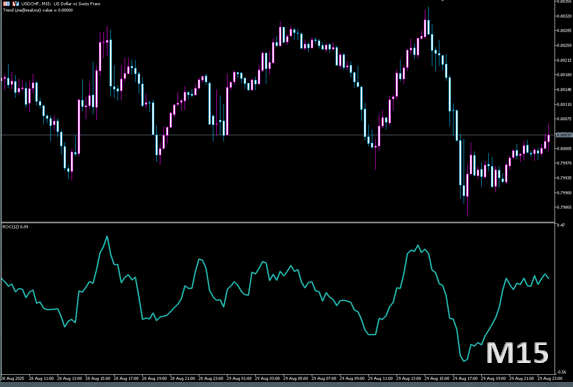The height and width of the screenshot is (387, 573).
Task: Click the 29 Aug 17:00 time label
Action: (x=466, y=378)
